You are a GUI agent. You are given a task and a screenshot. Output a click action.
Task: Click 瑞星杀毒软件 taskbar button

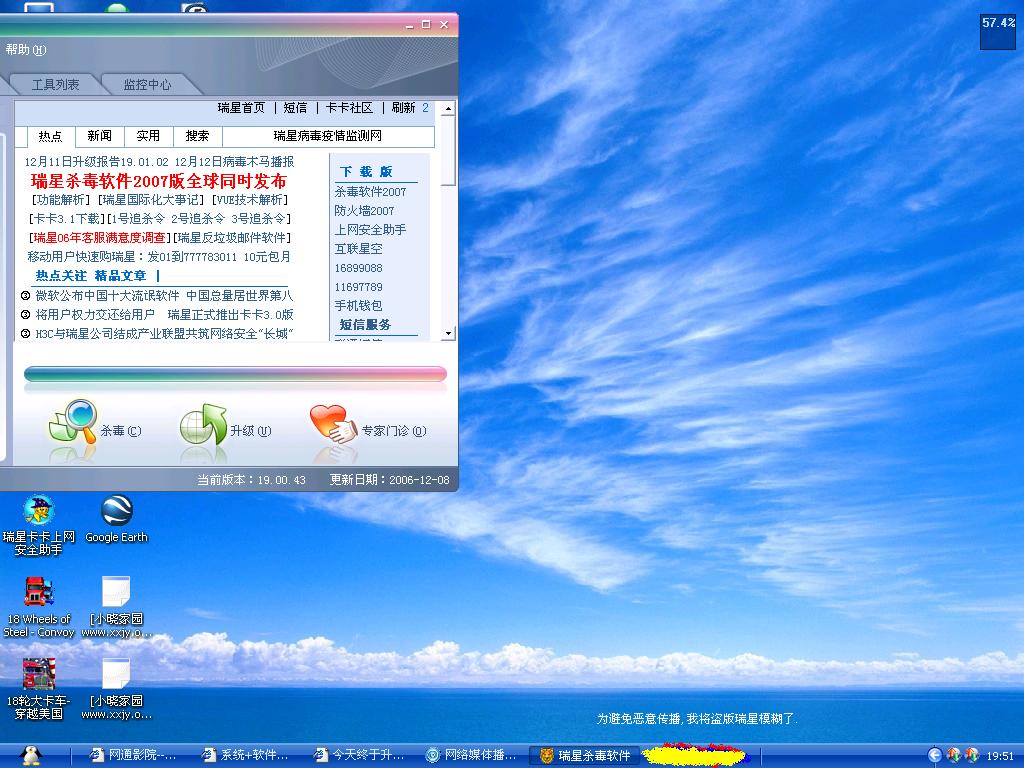[584, 756]
